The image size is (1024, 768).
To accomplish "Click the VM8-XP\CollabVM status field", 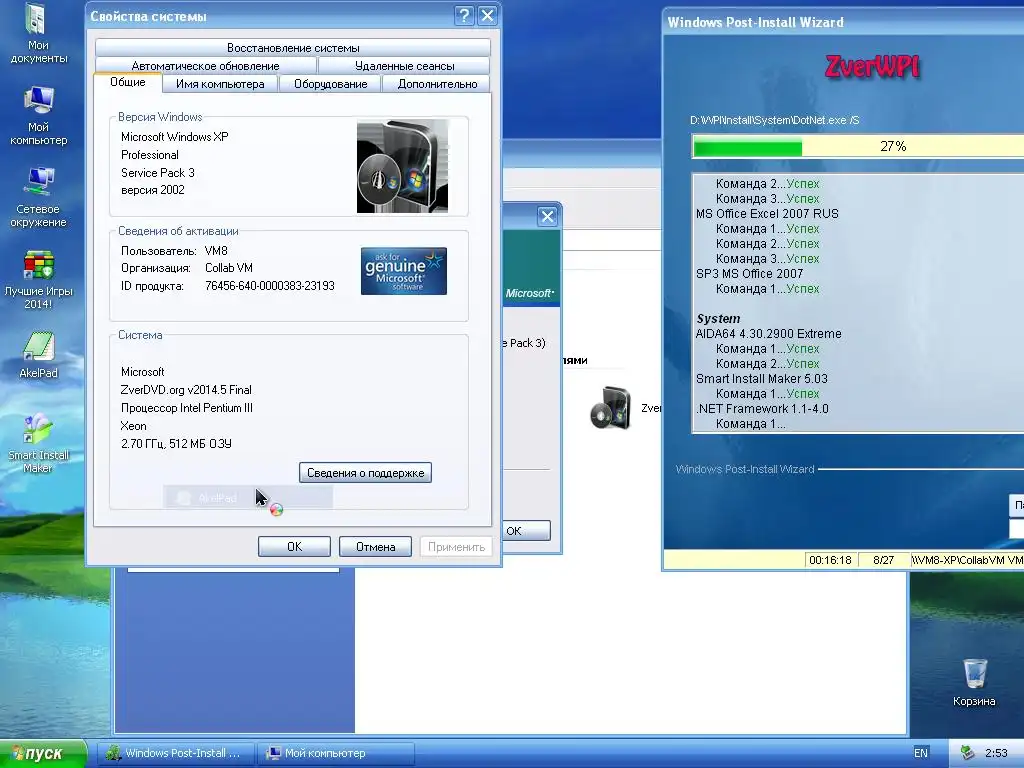I will coord(968,560).
